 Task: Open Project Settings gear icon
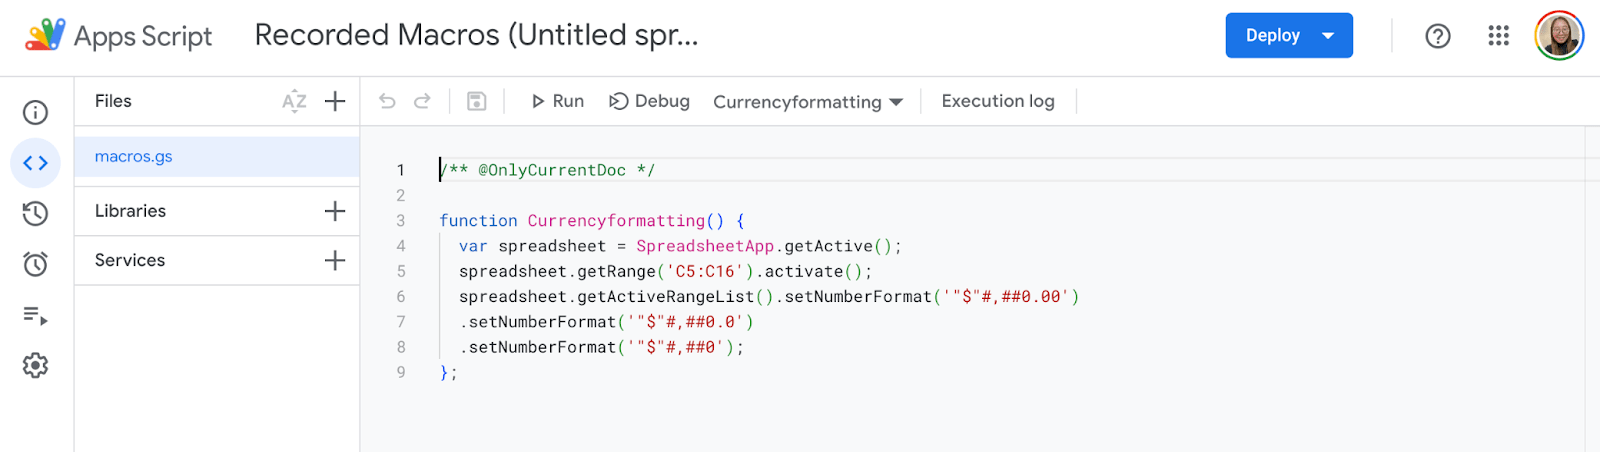click(x=35, y=366)
